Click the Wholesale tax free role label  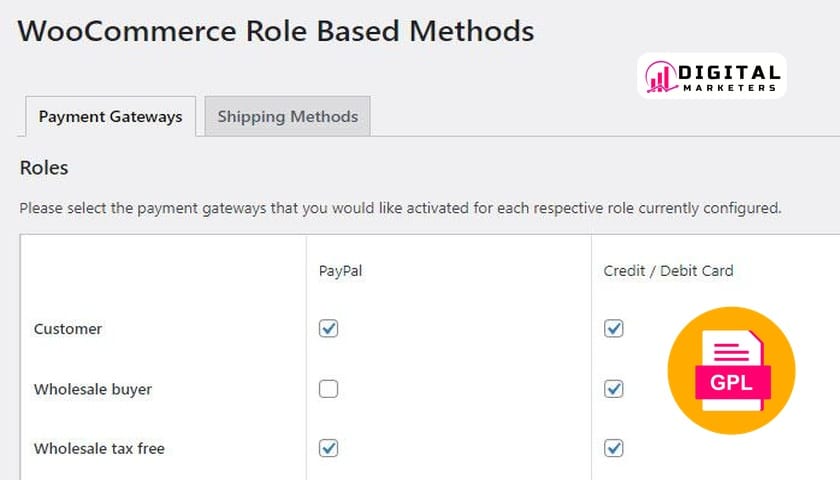click(x=99, y=448)
